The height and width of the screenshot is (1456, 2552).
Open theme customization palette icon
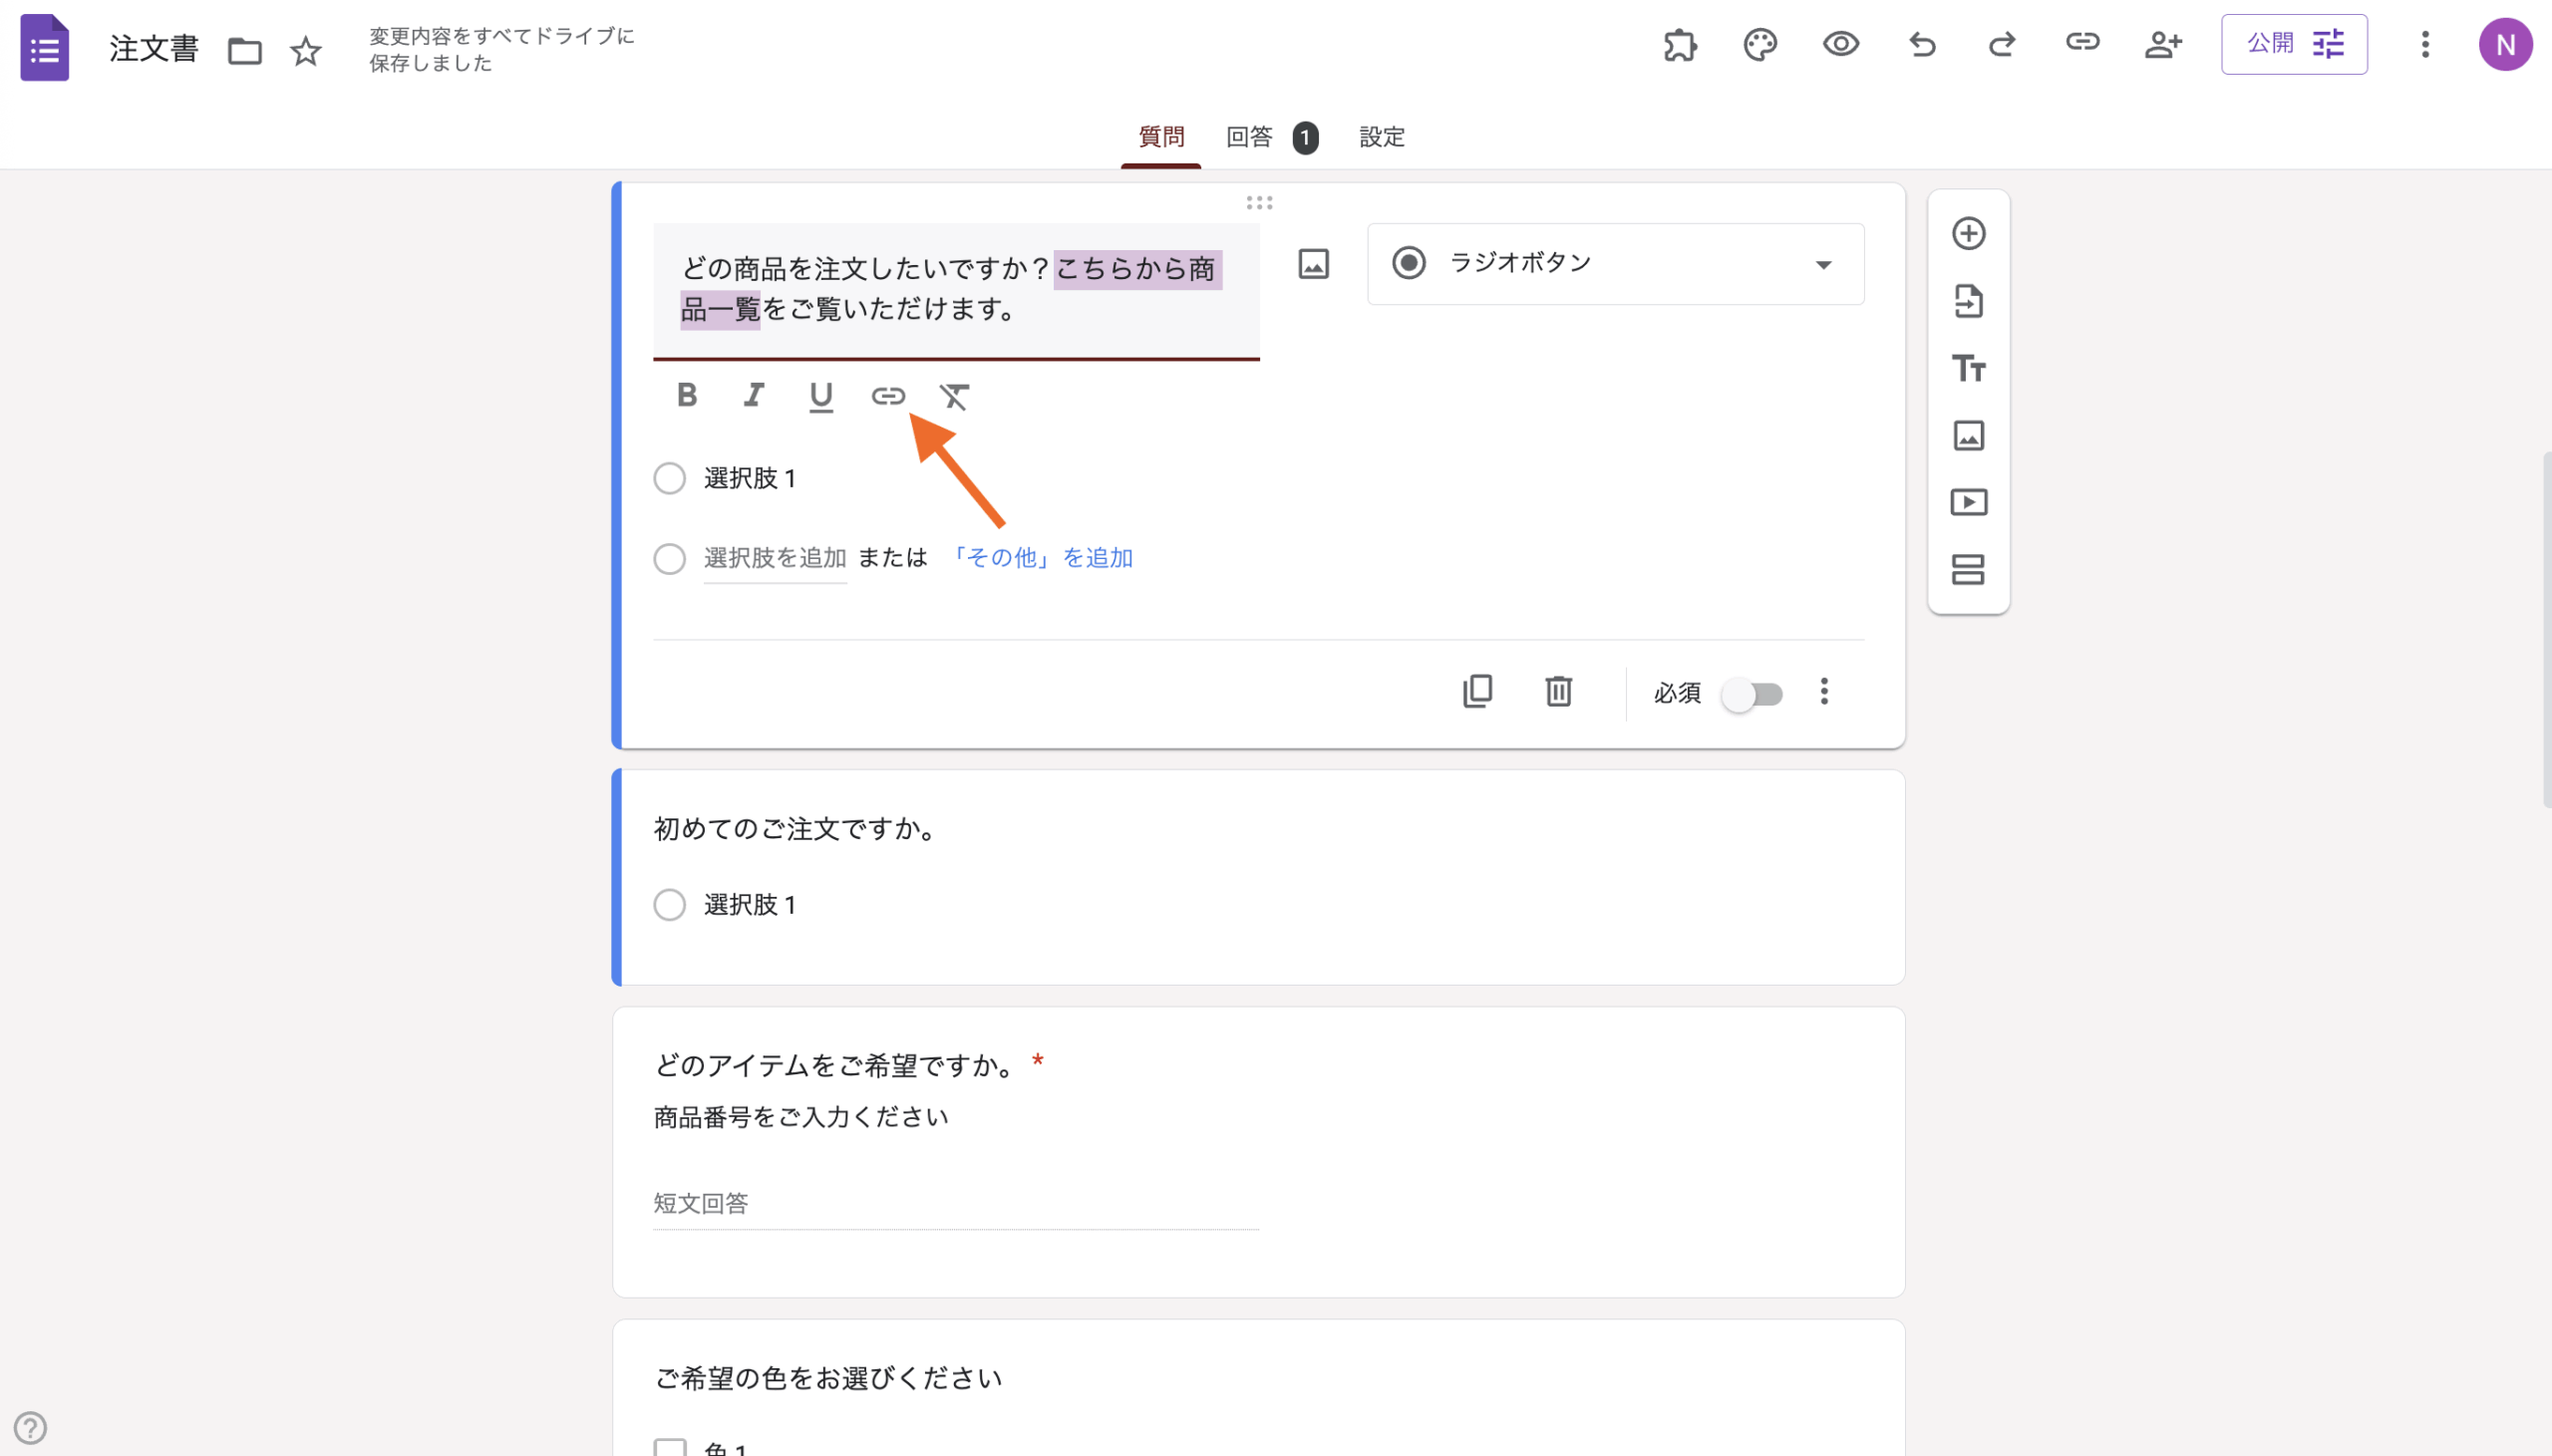tap(1760, 45)
